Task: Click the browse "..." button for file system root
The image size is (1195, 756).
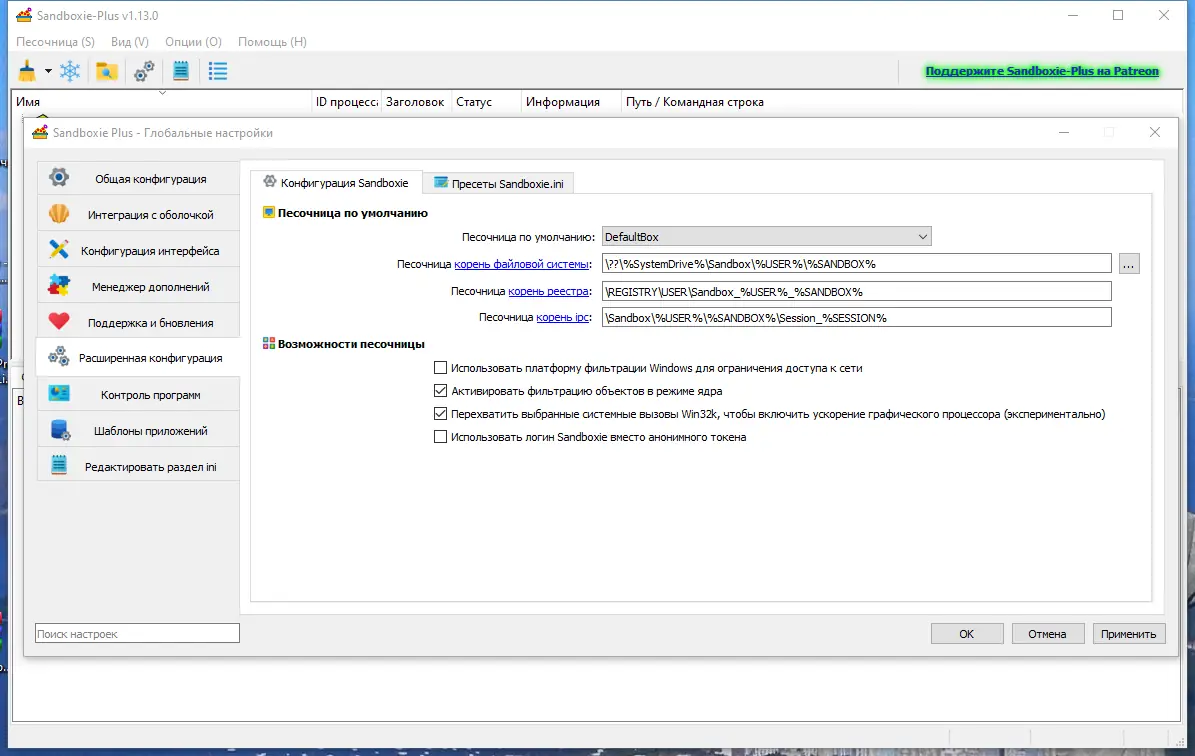Action: (x=1129, y=264)
